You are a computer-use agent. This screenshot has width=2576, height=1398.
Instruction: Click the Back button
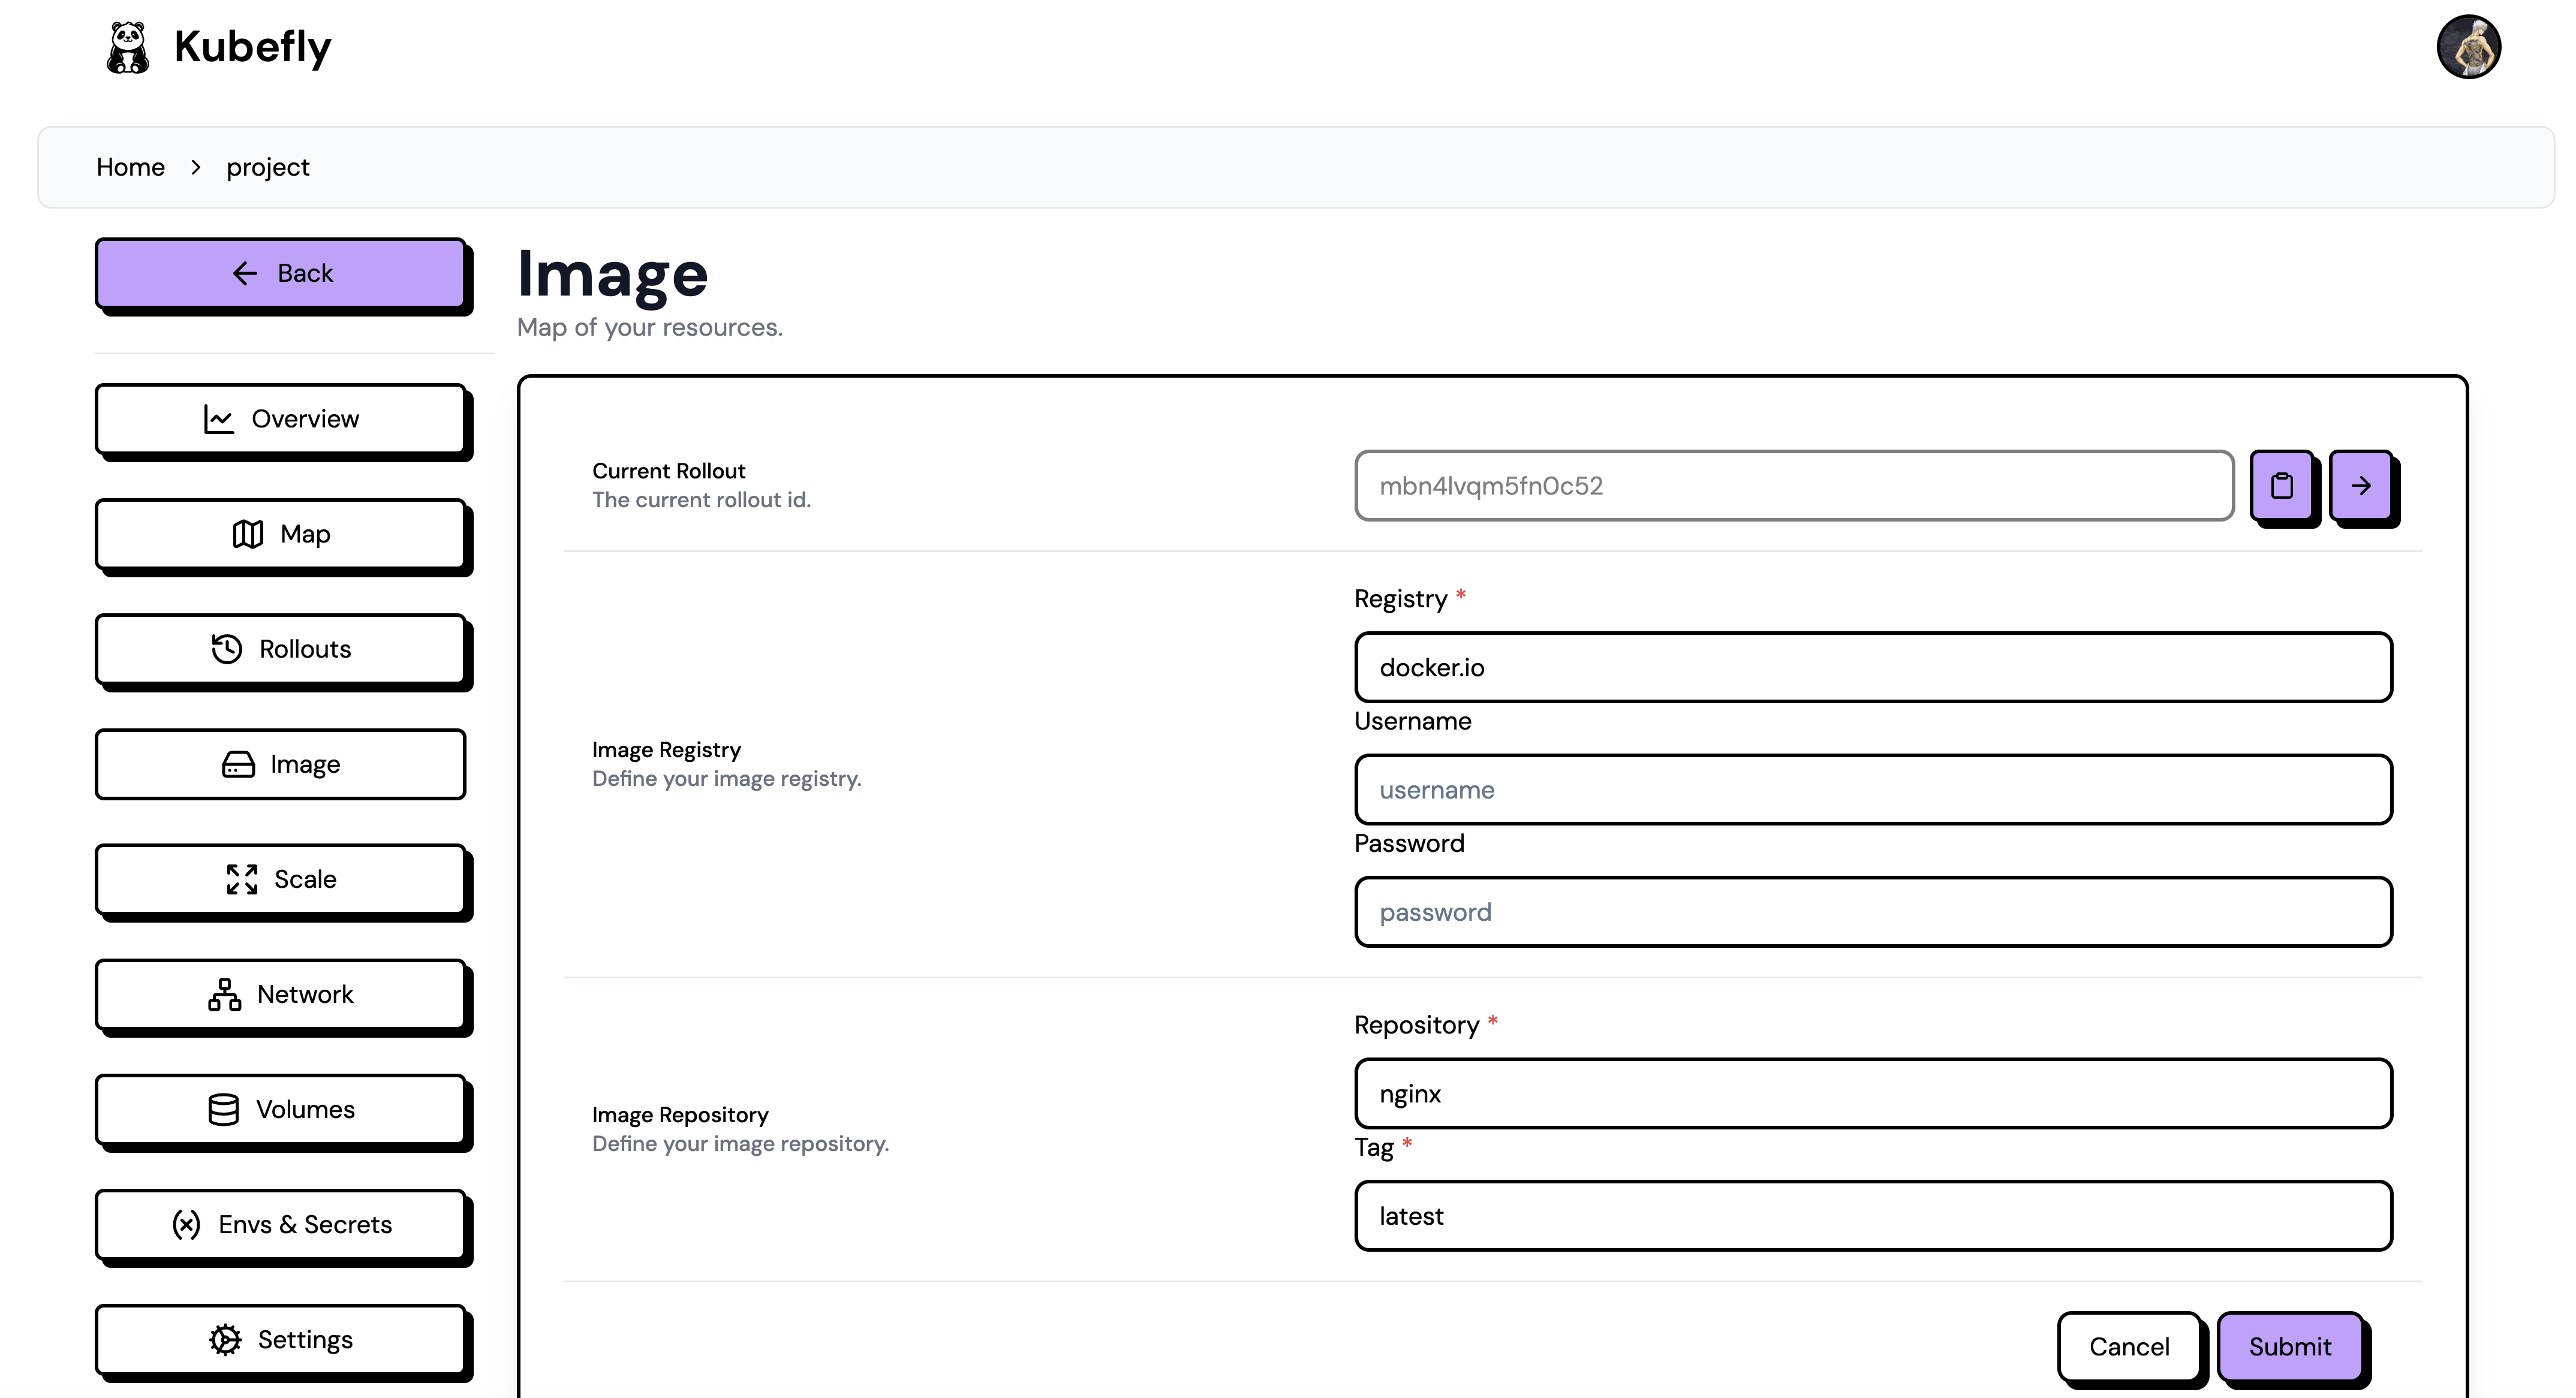(281, 273)
